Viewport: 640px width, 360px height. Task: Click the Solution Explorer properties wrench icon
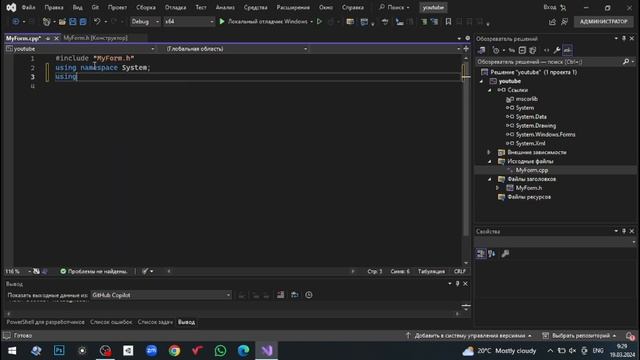click(557, 50)
